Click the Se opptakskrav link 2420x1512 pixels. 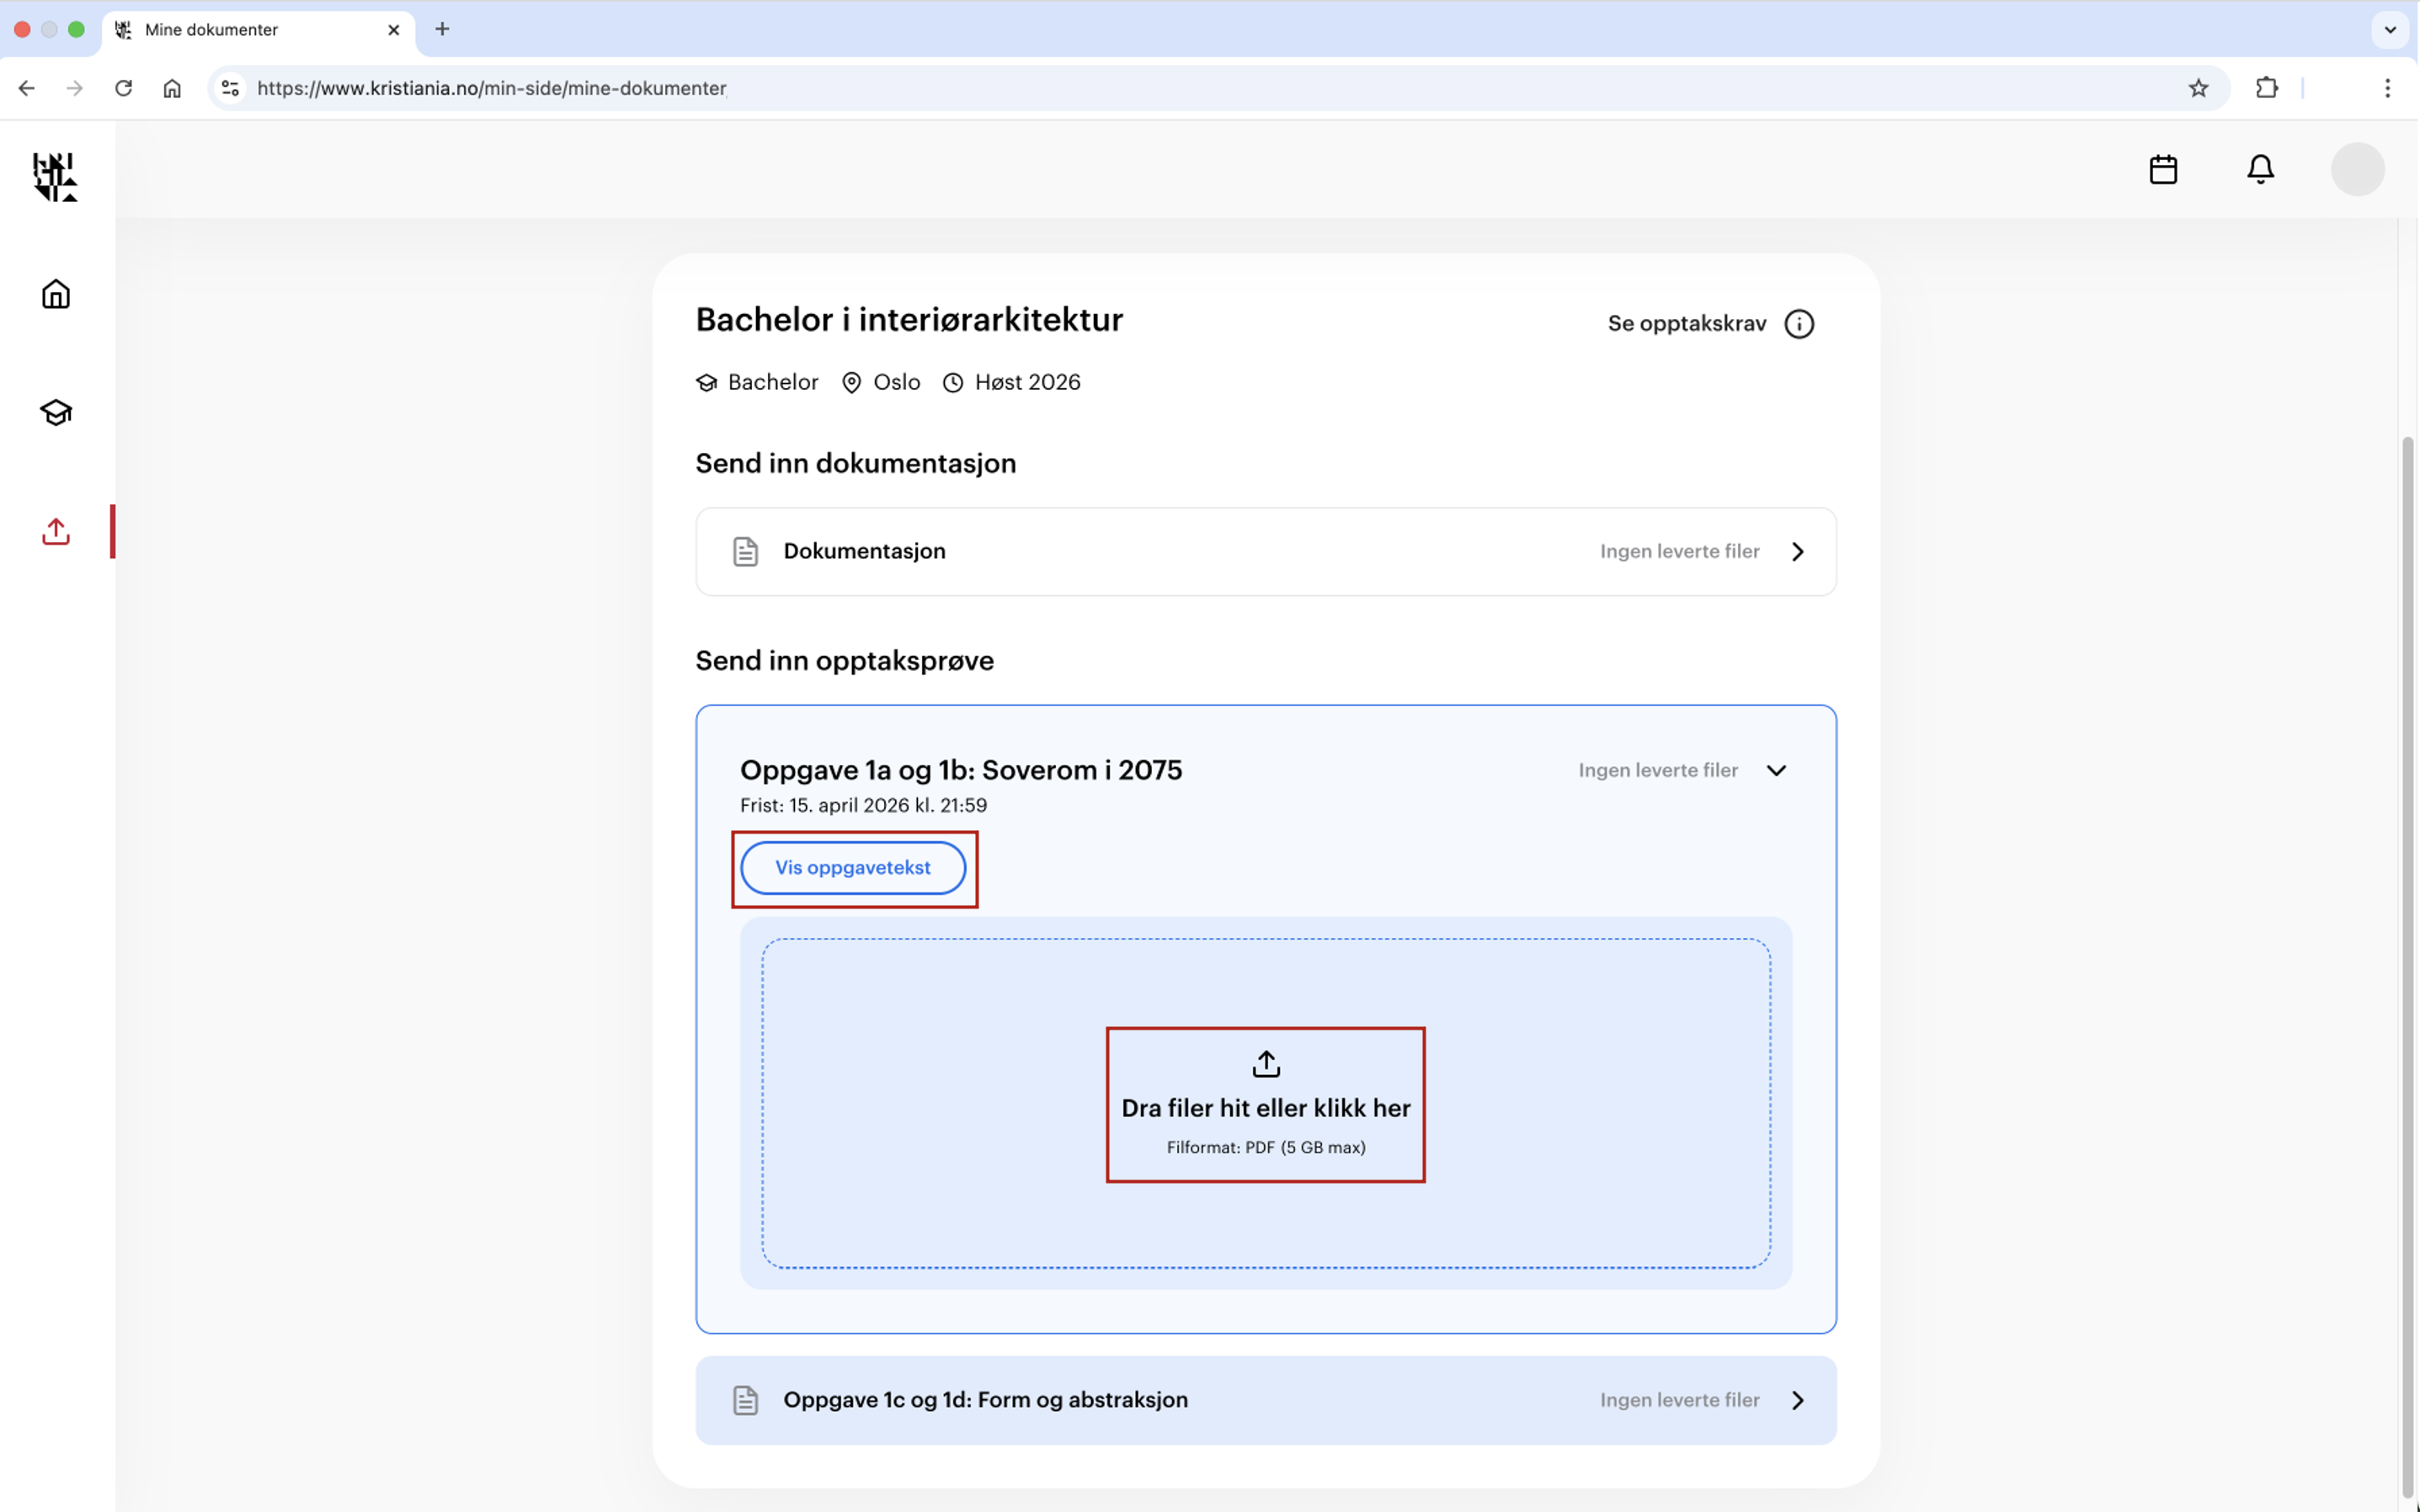[x=1686, y=324]
